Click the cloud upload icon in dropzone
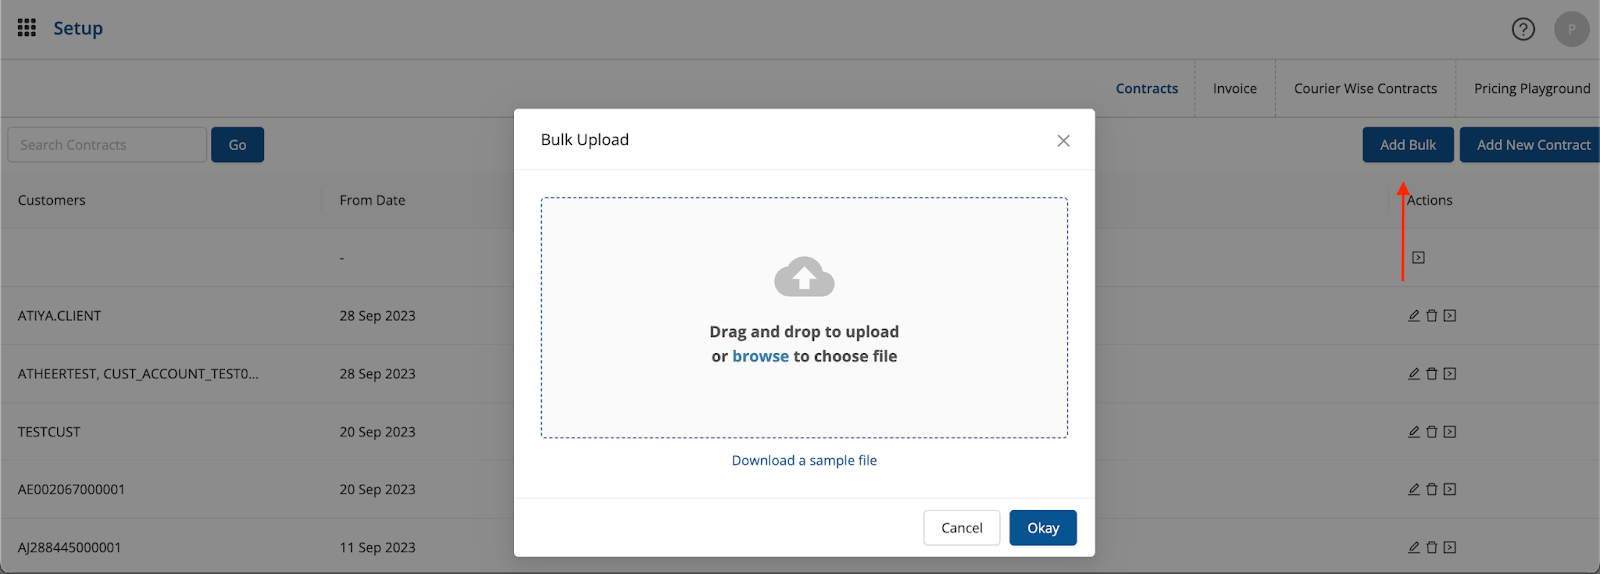Screen dimensions: 1600x574 coord(804,277)
